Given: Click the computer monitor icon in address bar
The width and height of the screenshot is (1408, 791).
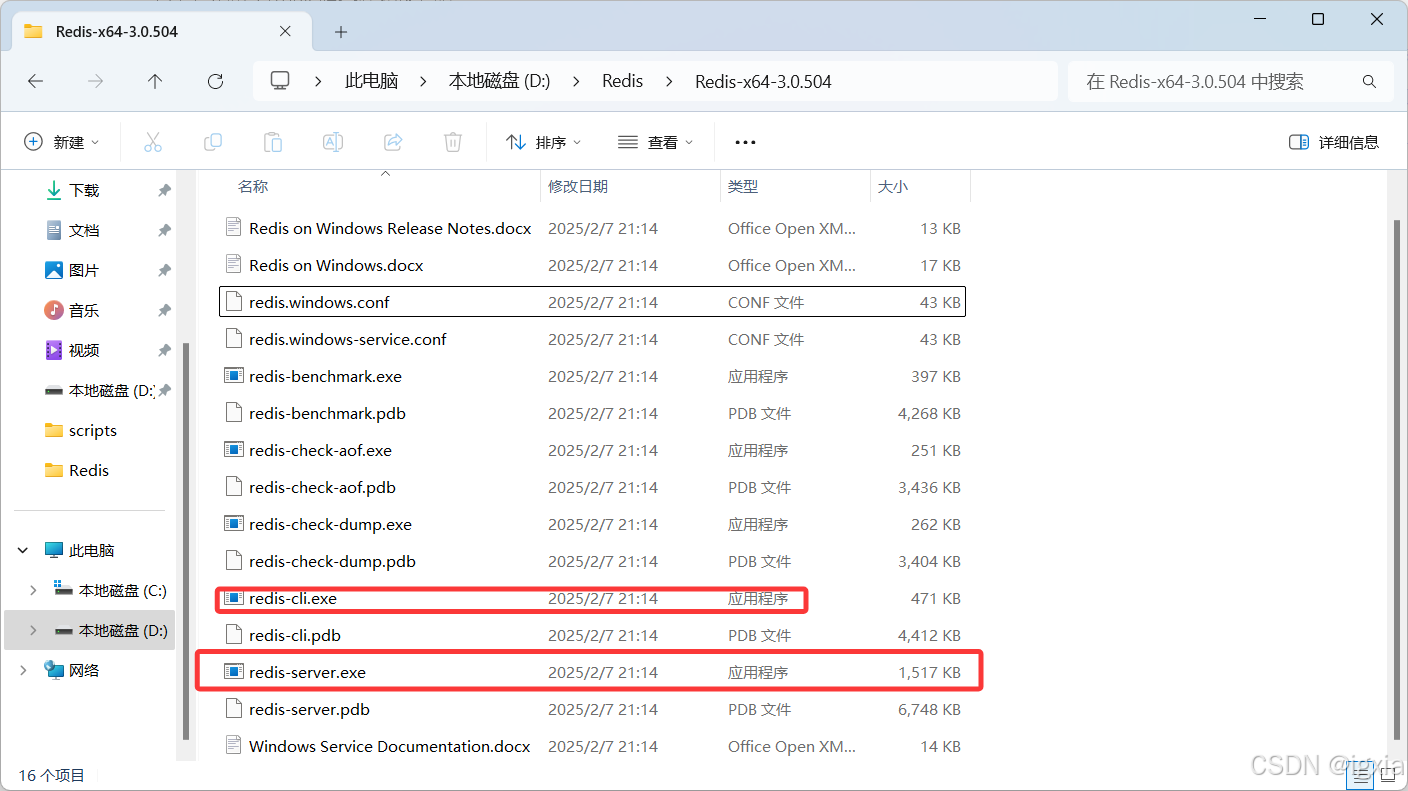Looking at the screenshot, I should point(280,81).
